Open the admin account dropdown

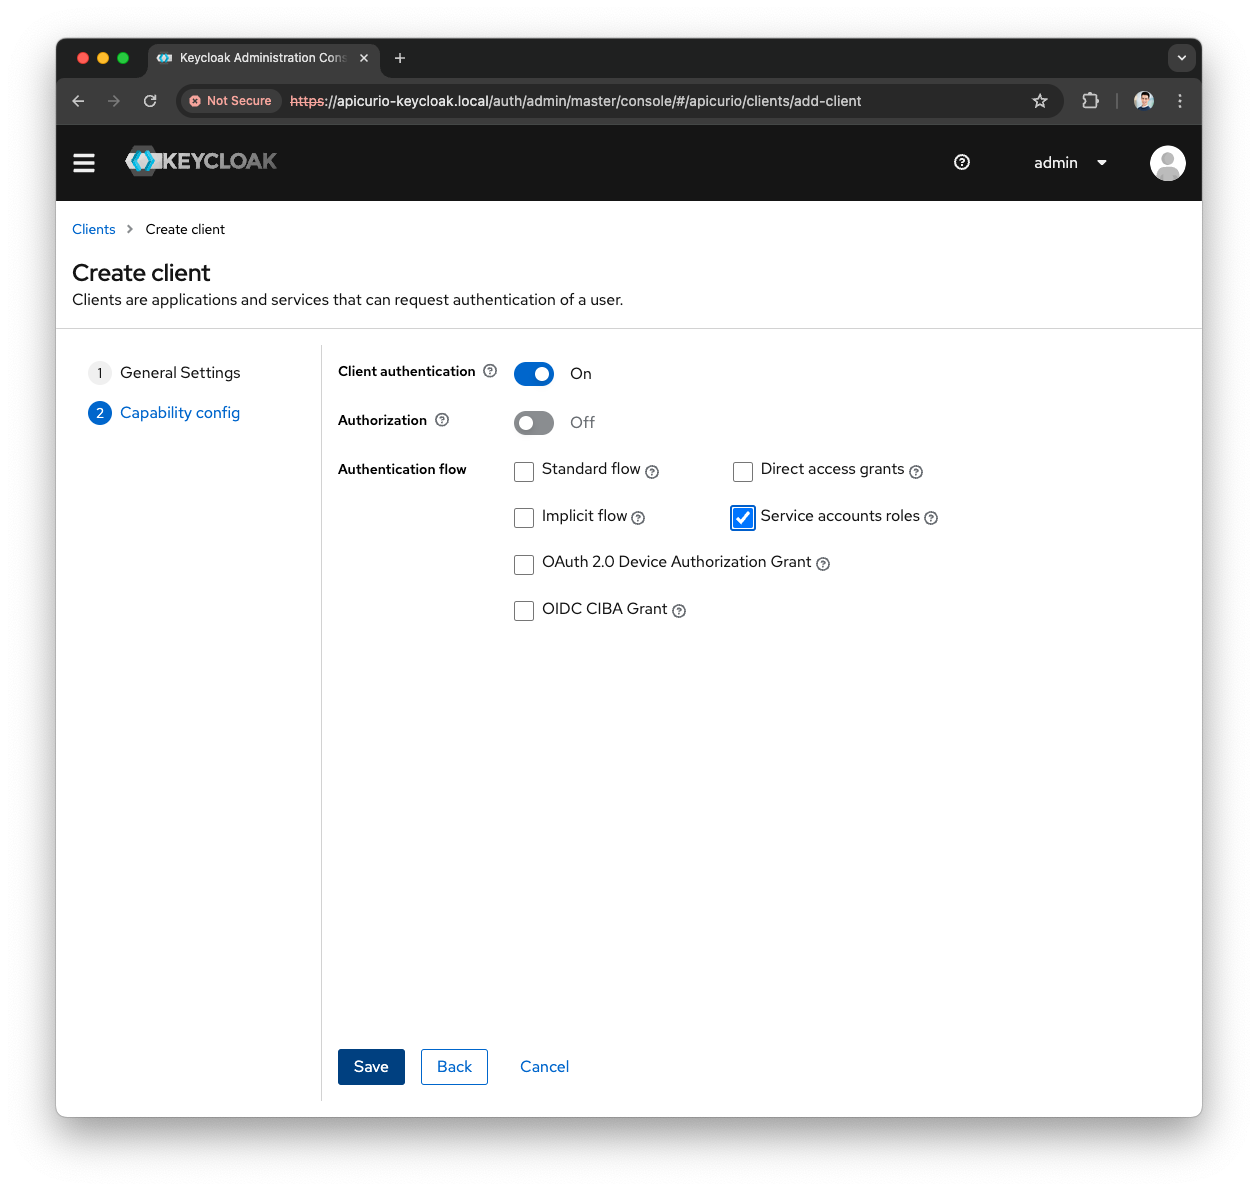[x=1069, y=162]
